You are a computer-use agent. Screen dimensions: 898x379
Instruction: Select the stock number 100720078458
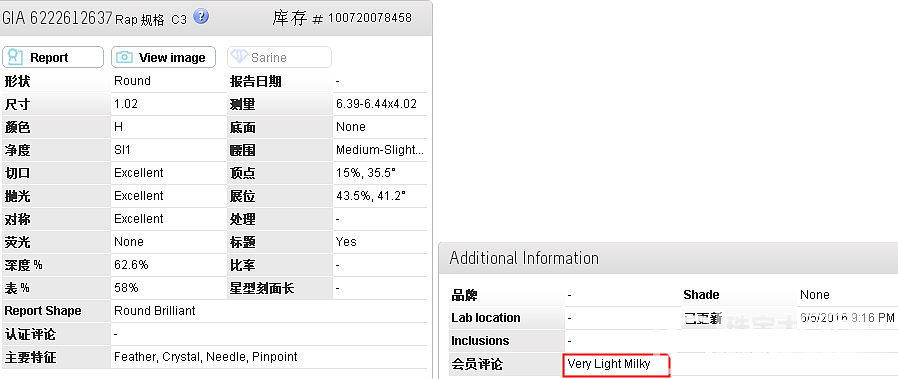(x=369, y=18)
